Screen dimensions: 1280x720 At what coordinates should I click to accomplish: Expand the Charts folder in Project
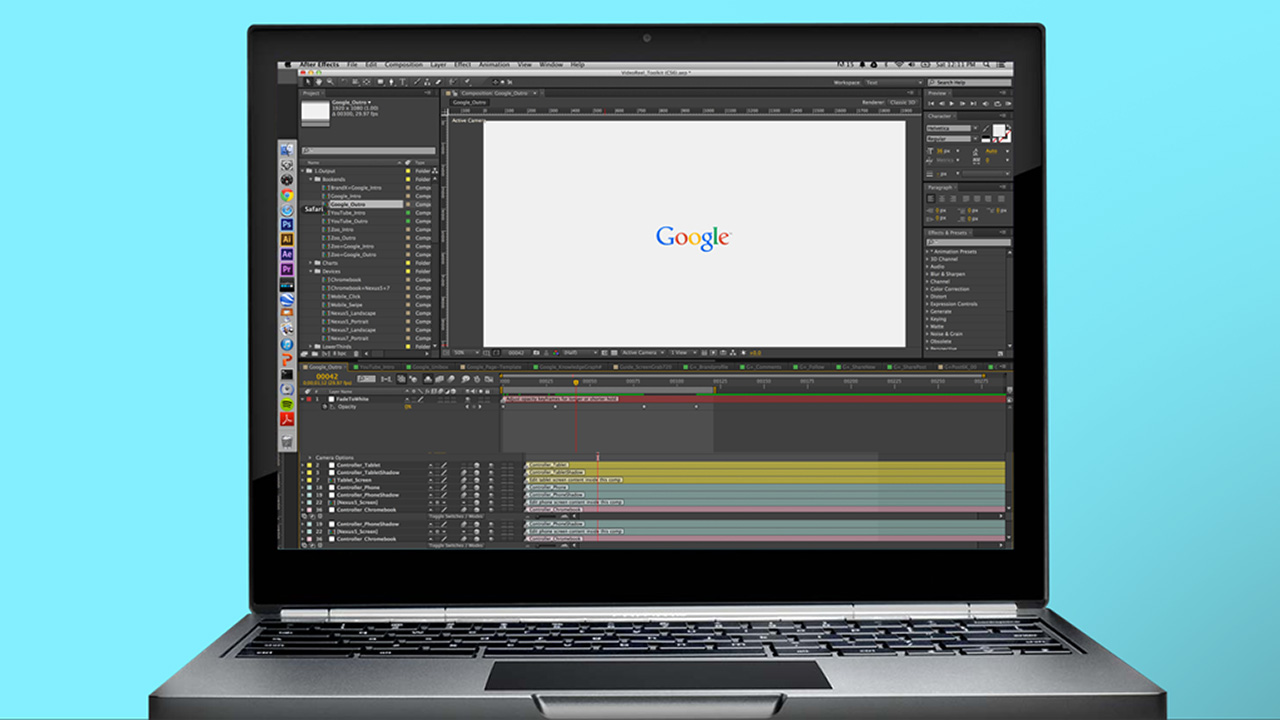point(312,263)
